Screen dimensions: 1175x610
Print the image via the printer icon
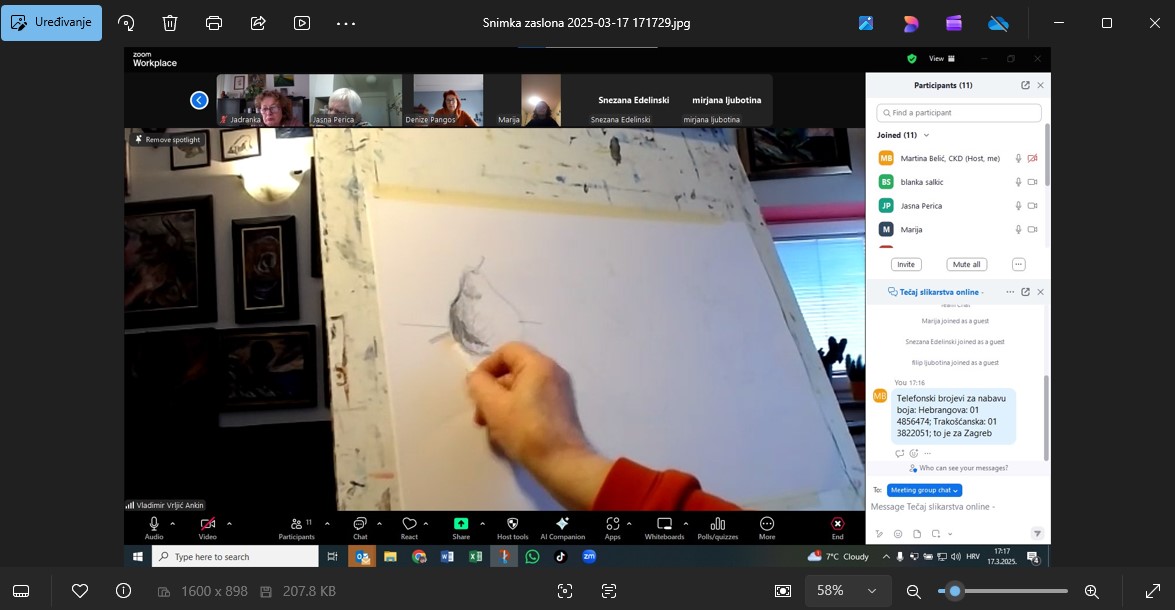213,23
